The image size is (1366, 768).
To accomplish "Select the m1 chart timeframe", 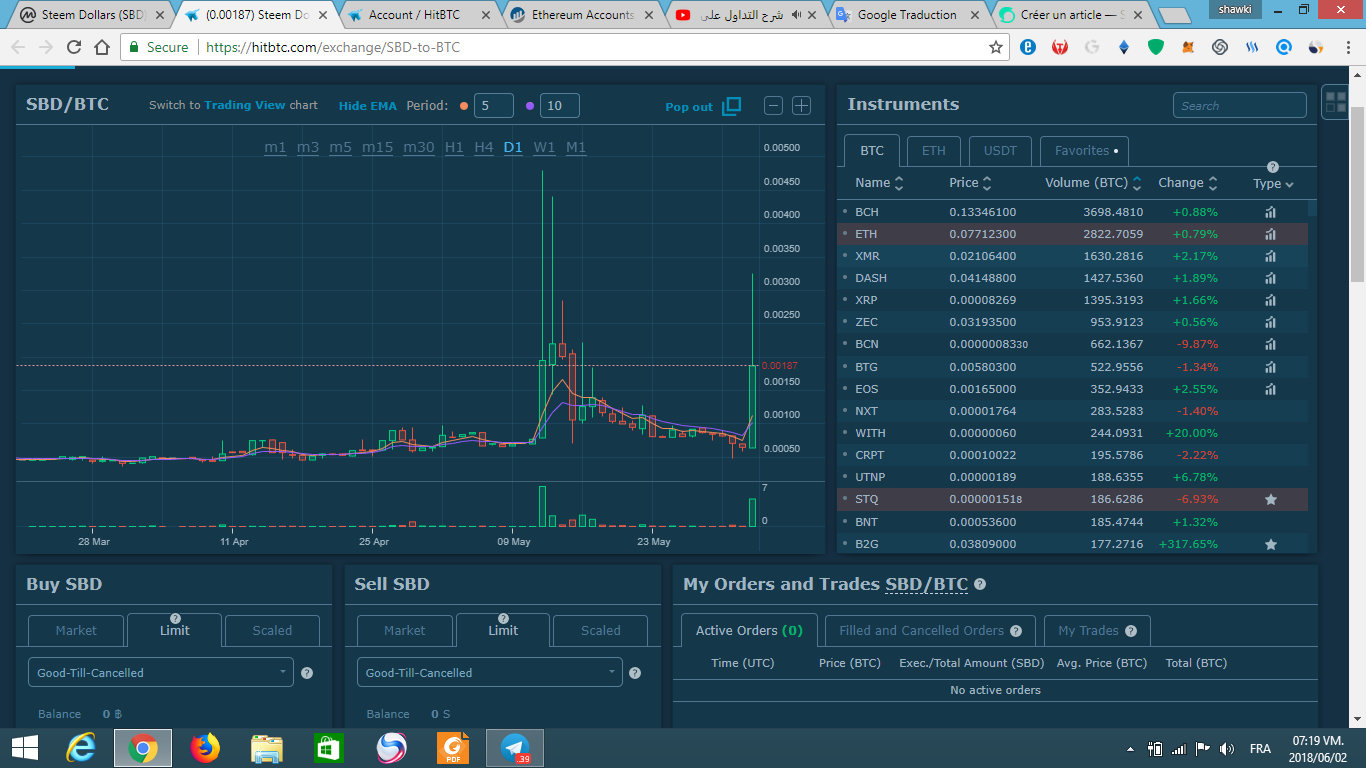I will click(x=275, y=147).
